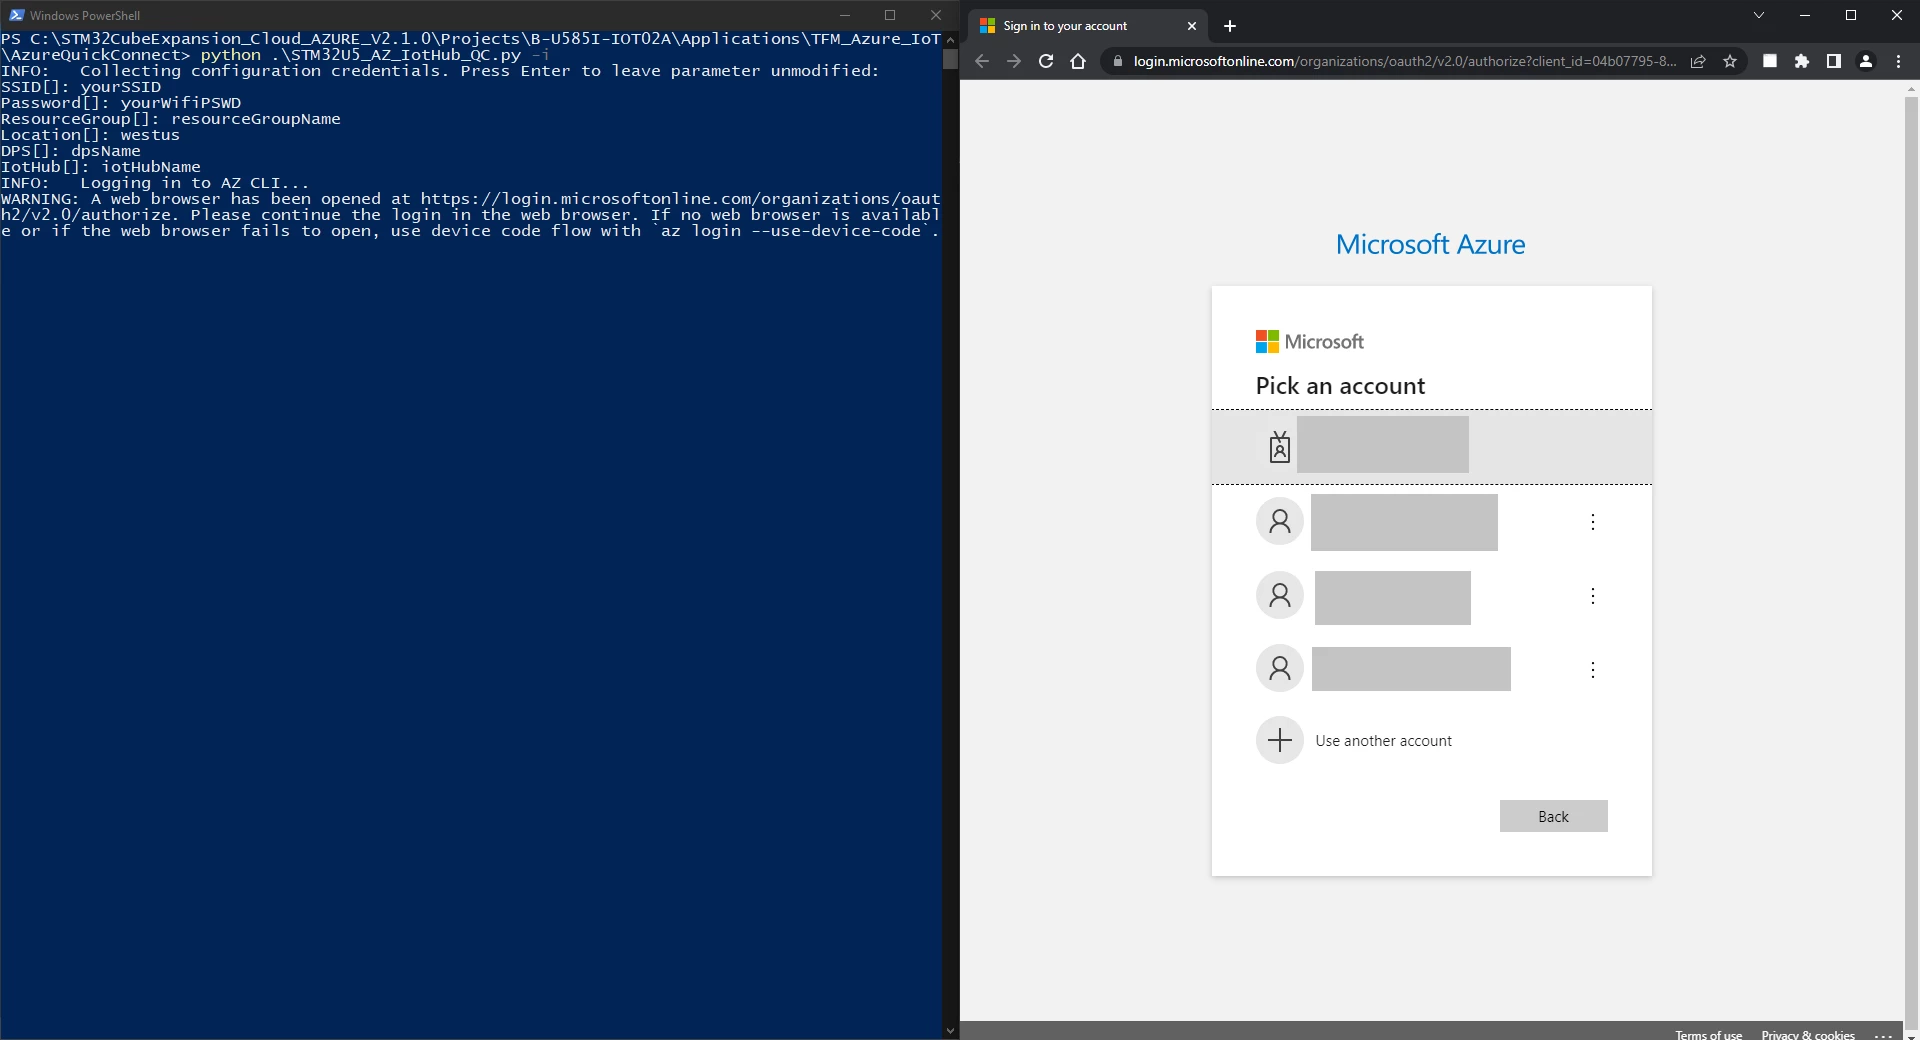Open options for the third listed account
Viewport: 1920px width, 1040px height.
(x=1593, y=596)
